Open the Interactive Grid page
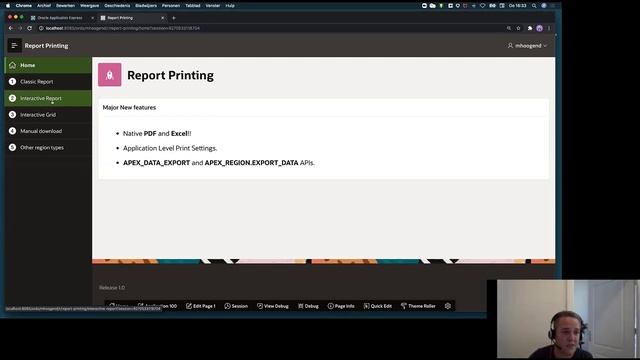Viewport: 640px width, 360px height. [48, 115]
